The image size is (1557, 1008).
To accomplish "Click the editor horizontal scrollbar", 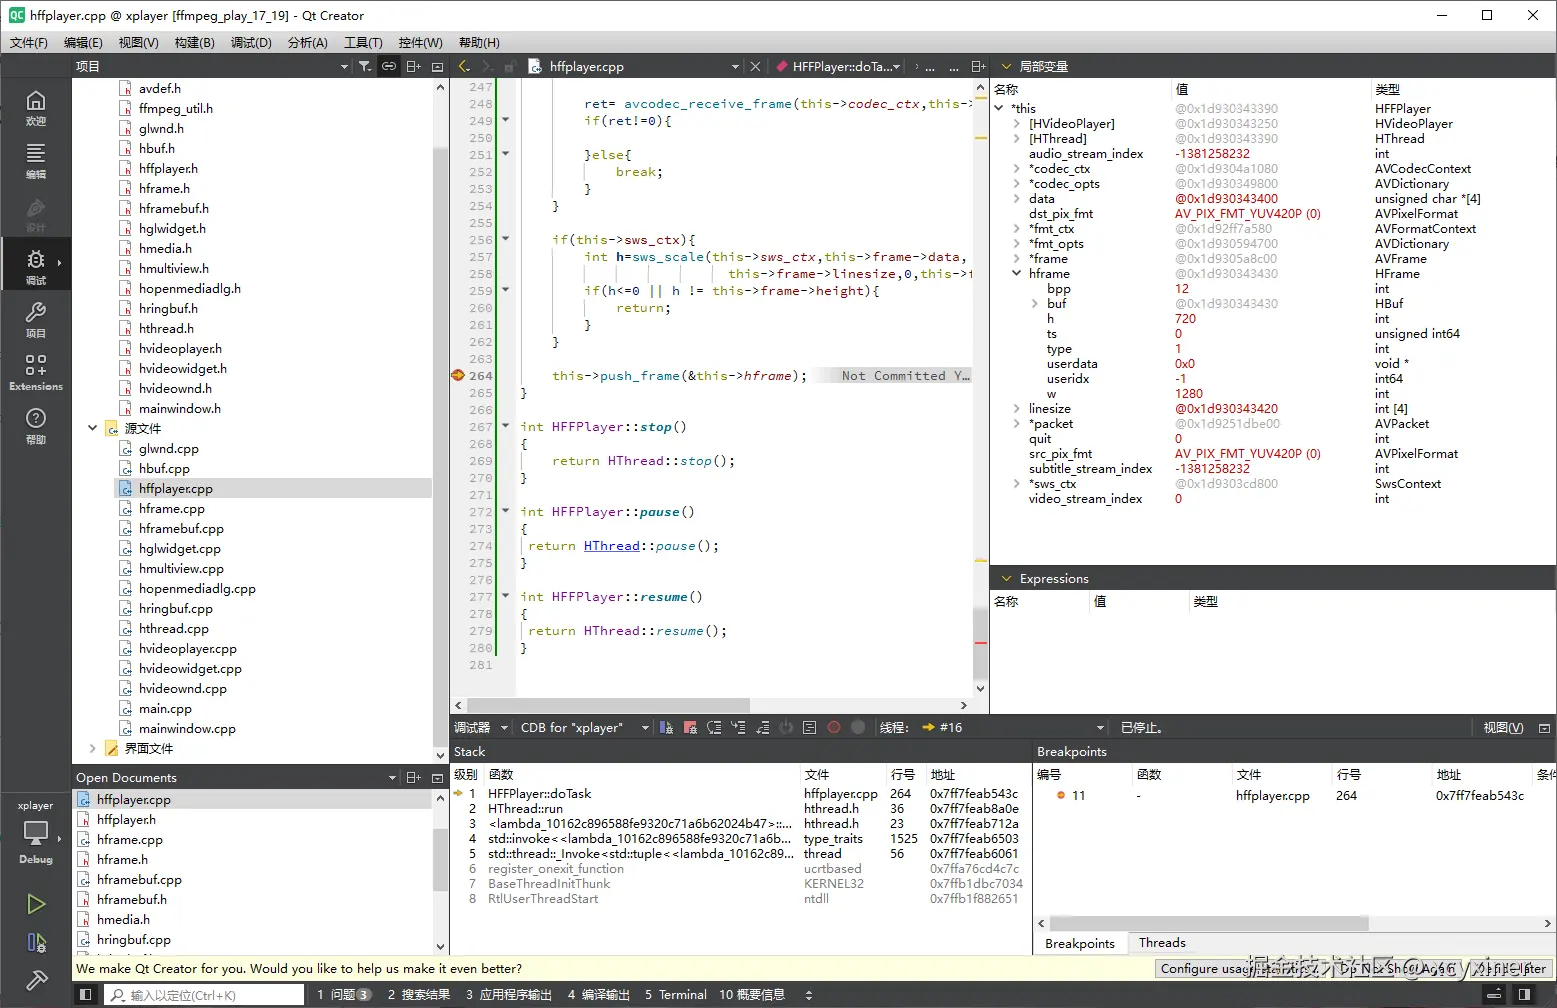I will point(608,705).
